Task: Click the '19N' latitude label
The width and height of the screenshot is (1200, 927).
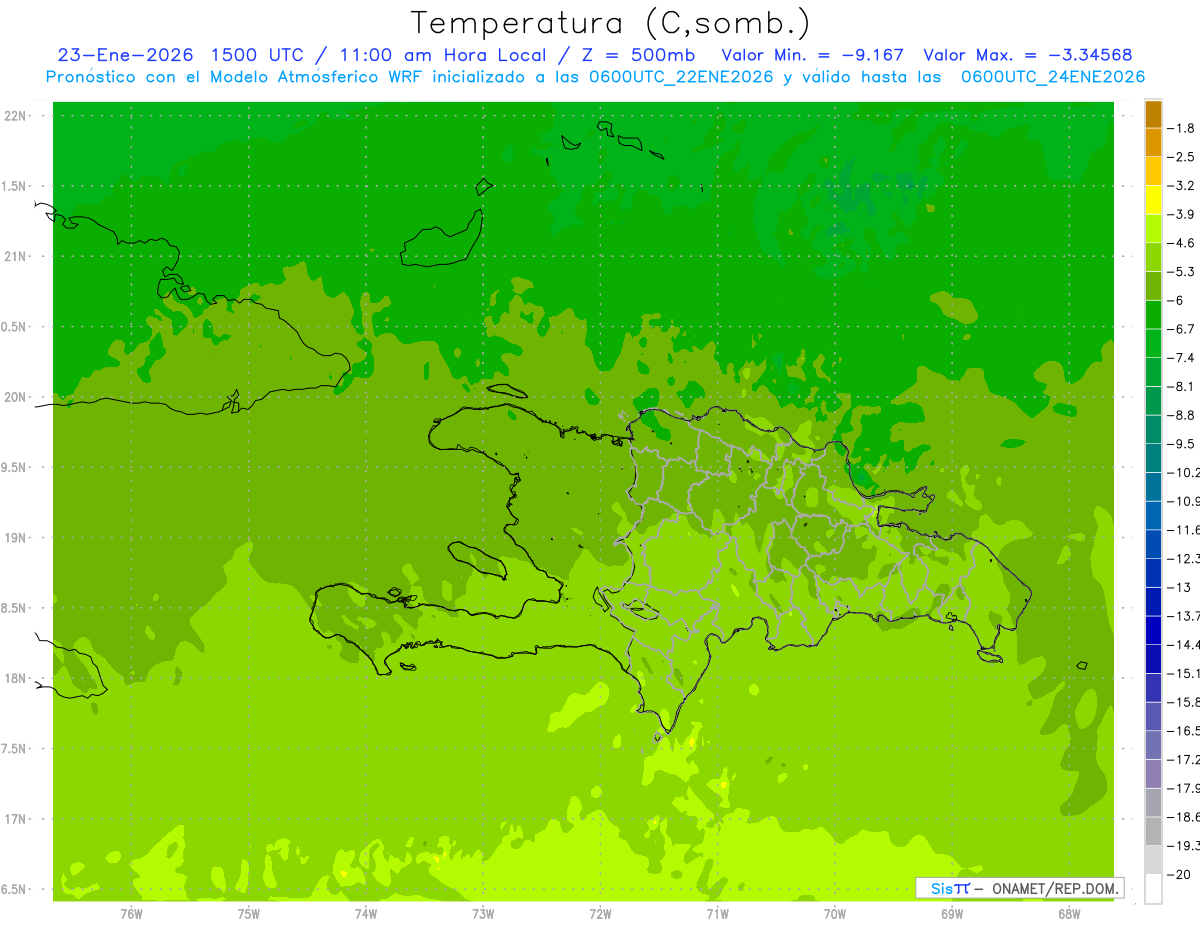Action: pos(15,537)
